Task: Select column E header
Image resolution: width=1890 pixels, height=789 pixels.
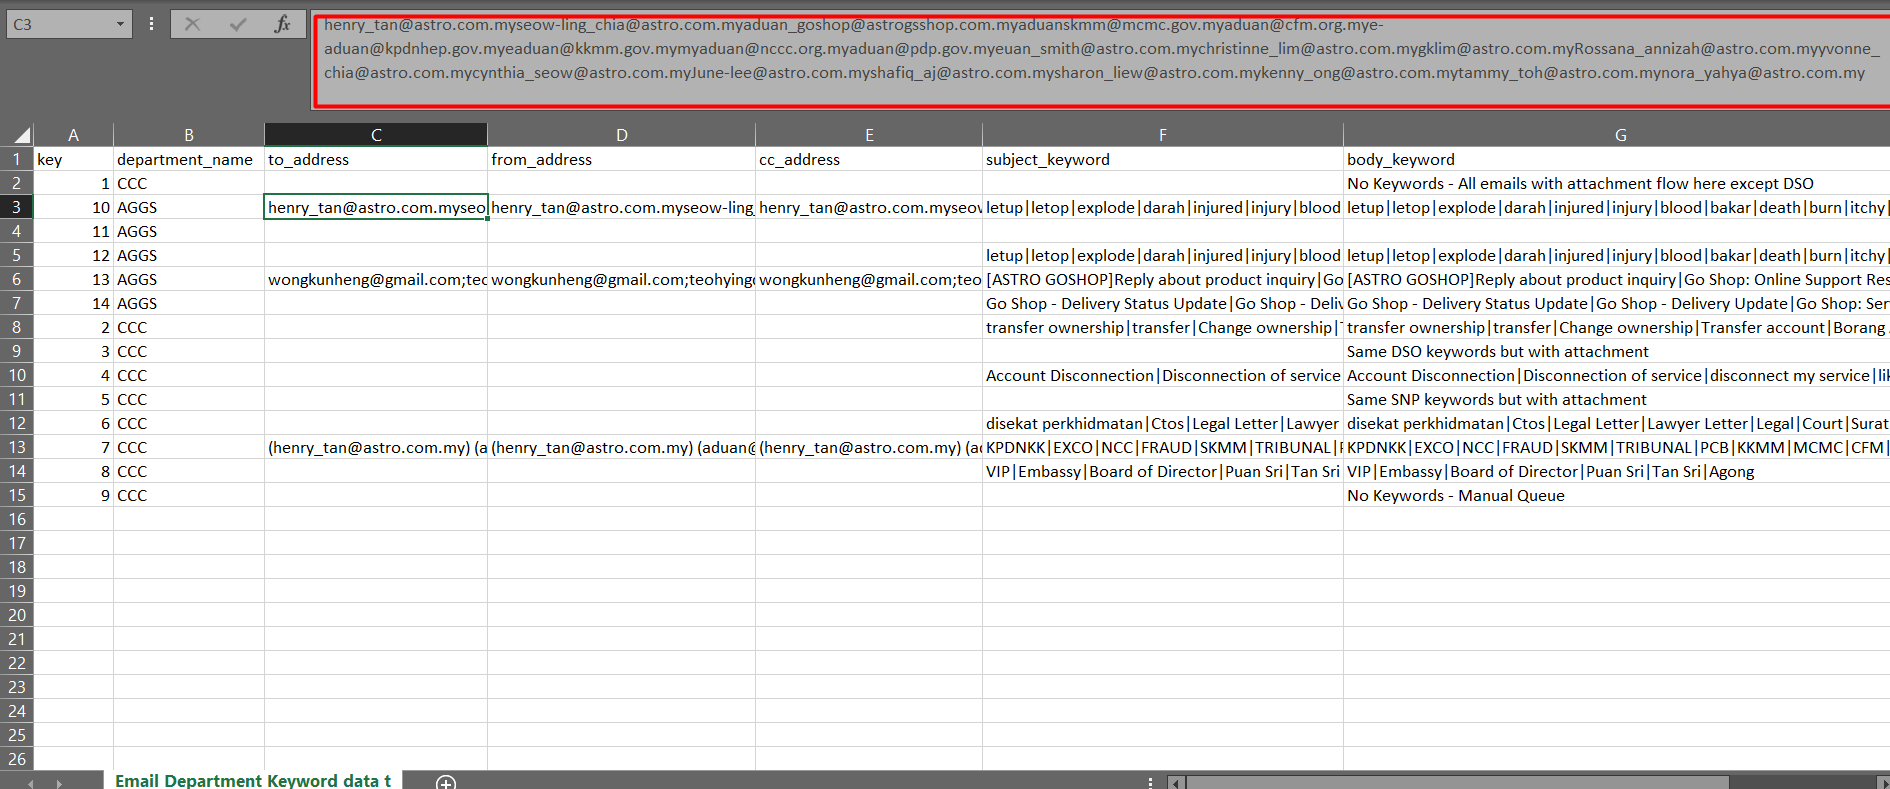Action: 869,135
